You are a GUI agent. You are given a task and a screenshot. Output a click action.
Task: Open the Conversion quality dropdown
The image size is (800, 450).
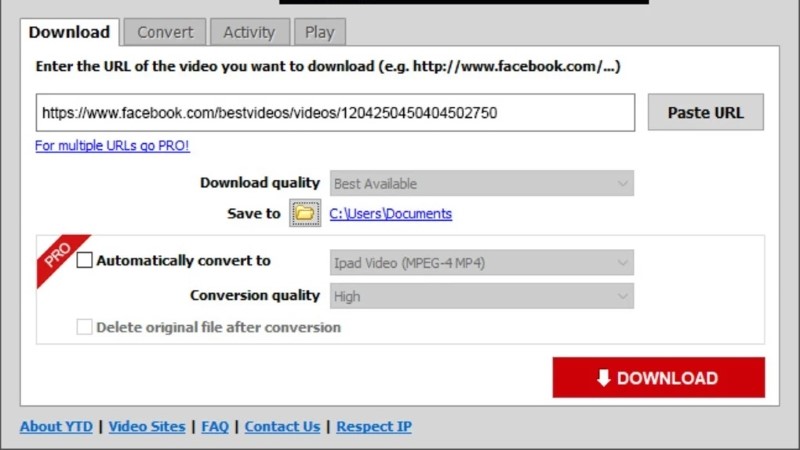(482, 296)
